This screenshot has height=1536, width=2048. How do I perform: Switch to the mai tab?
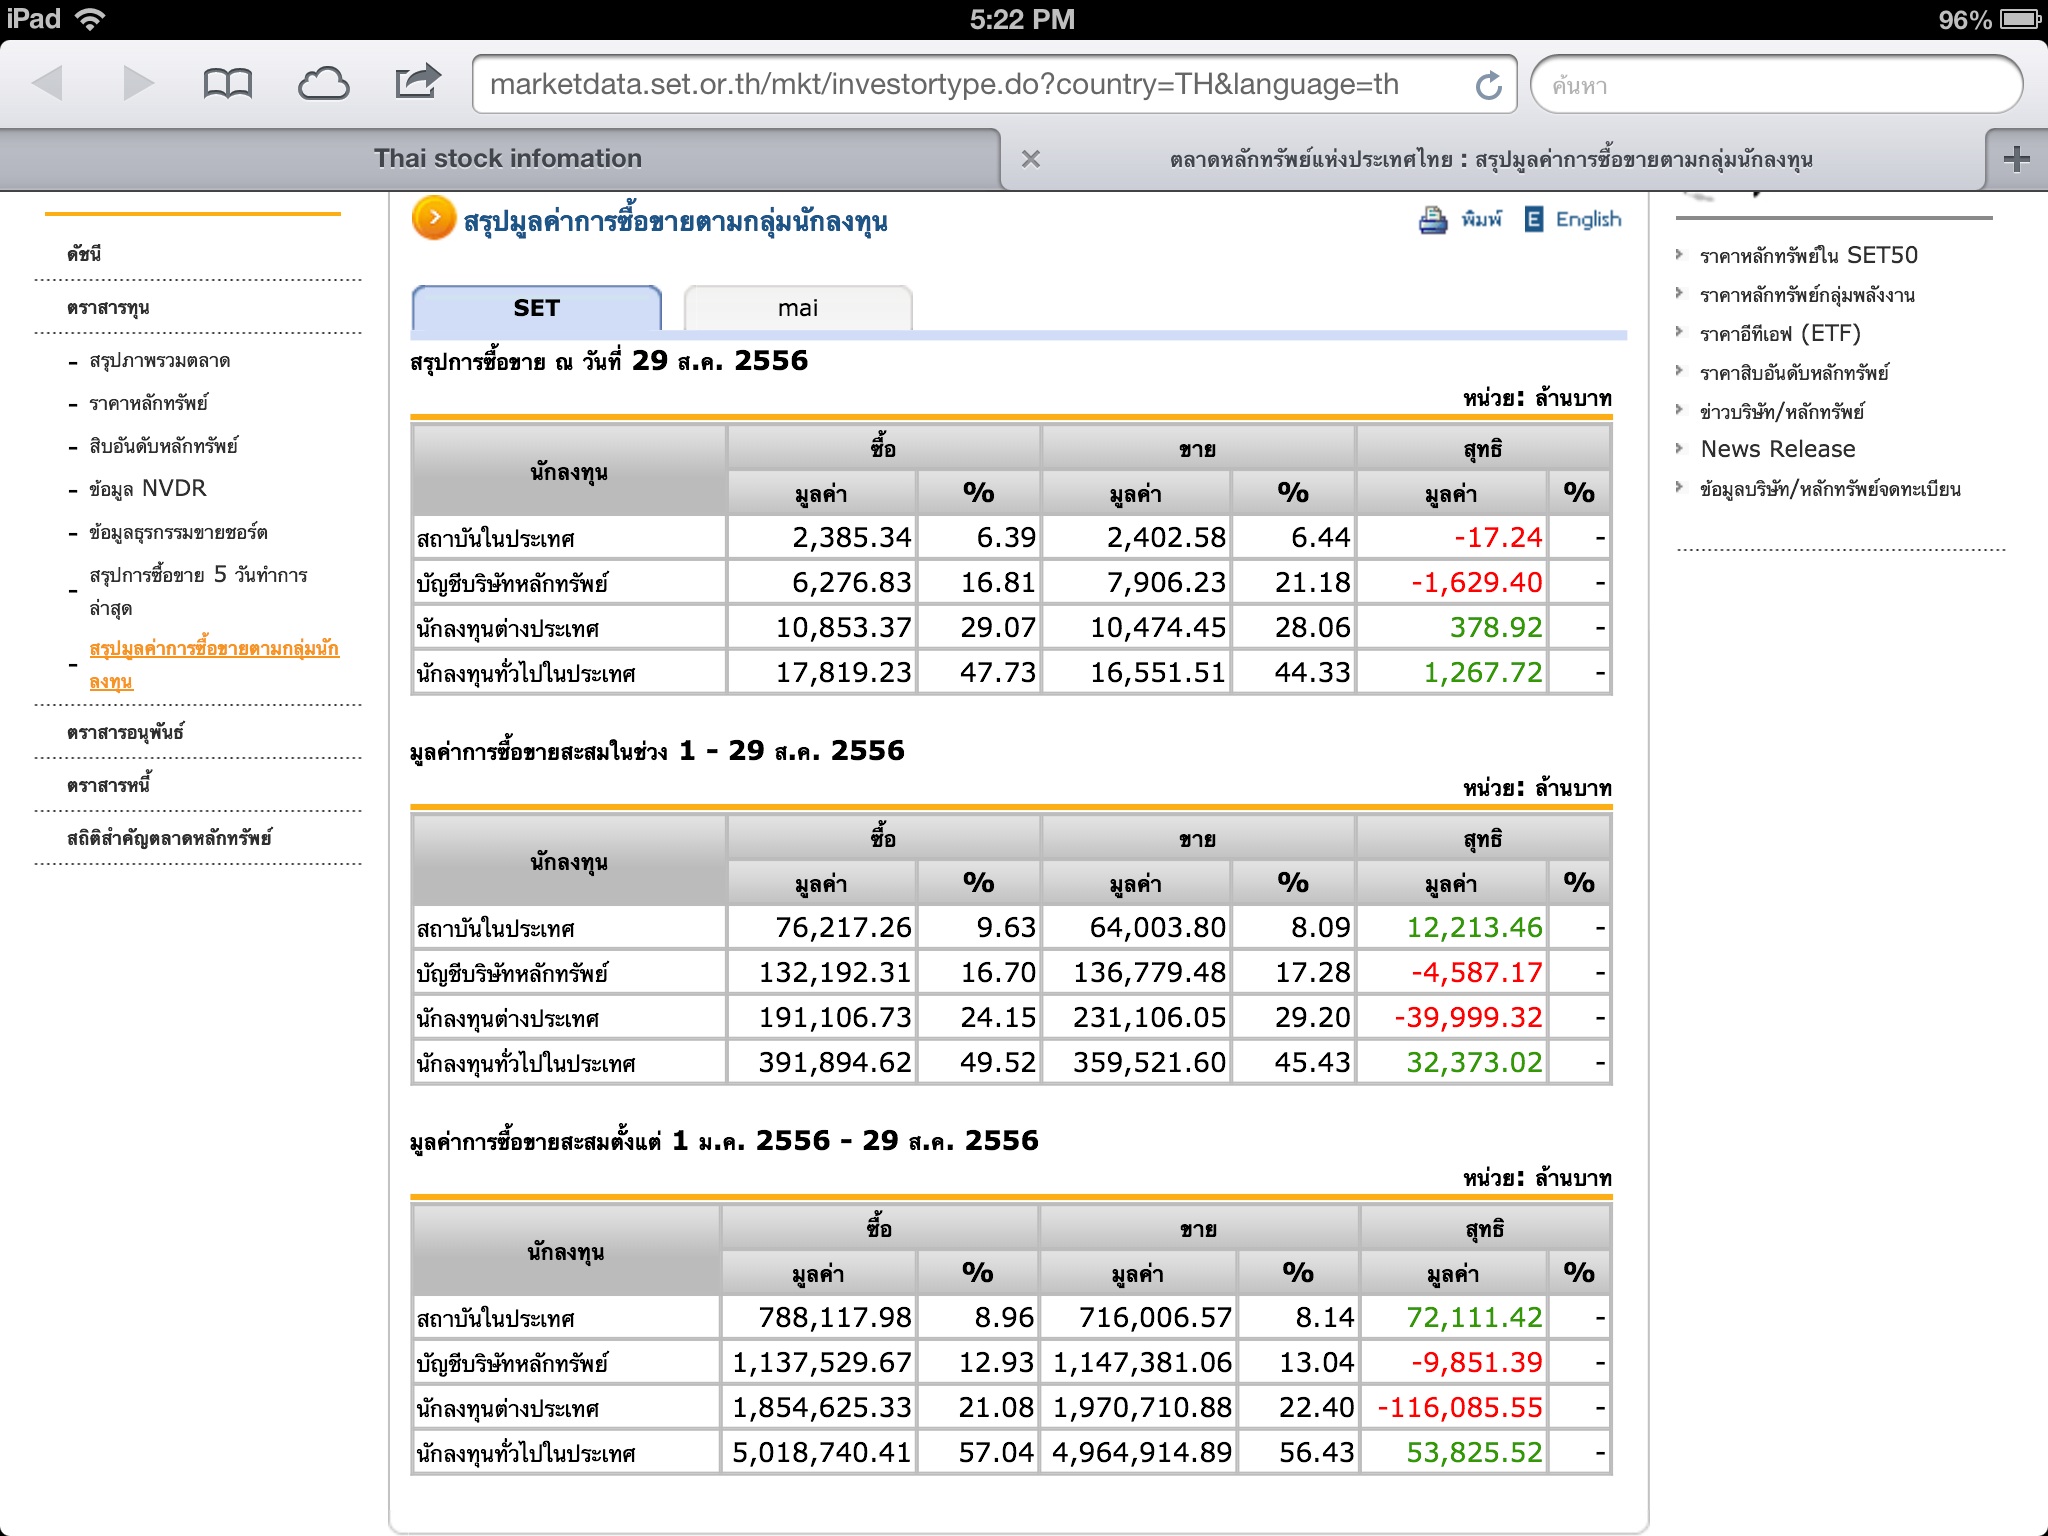tap(797, 308)
